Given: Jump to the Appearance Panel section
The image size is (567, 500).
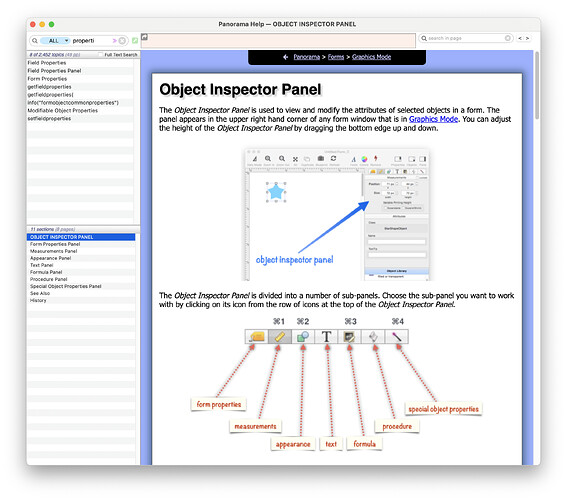Looking at the screenshot, I should coord(50,258).
